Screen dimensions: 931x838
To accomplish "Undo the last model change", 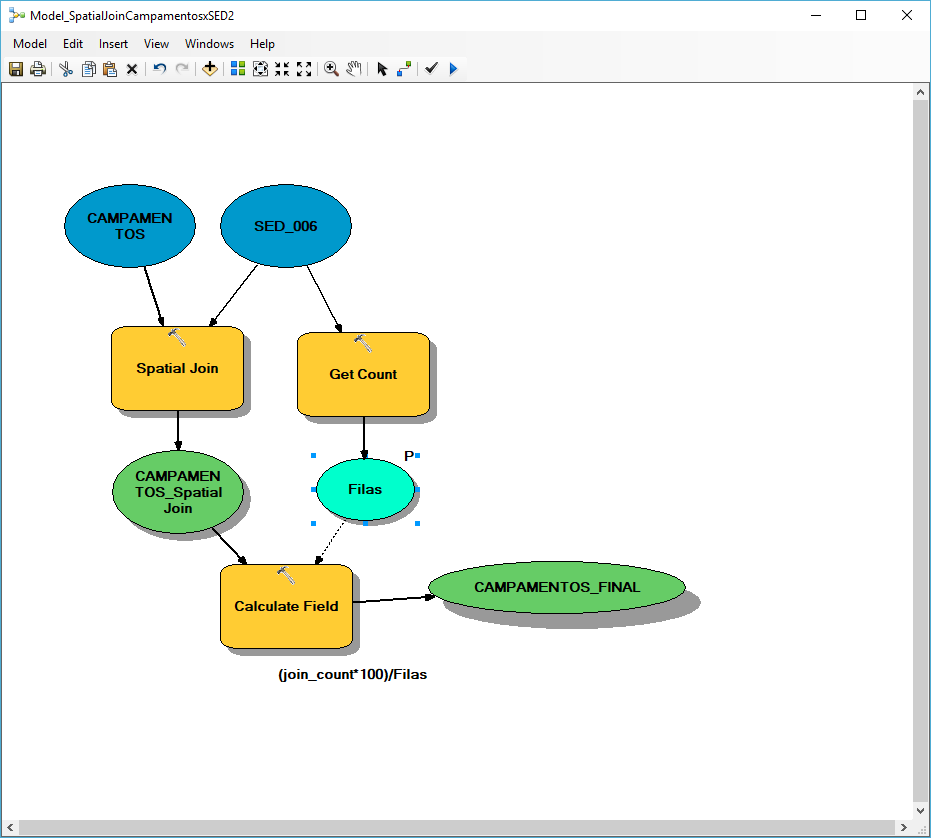I will (x=160, y=69).
